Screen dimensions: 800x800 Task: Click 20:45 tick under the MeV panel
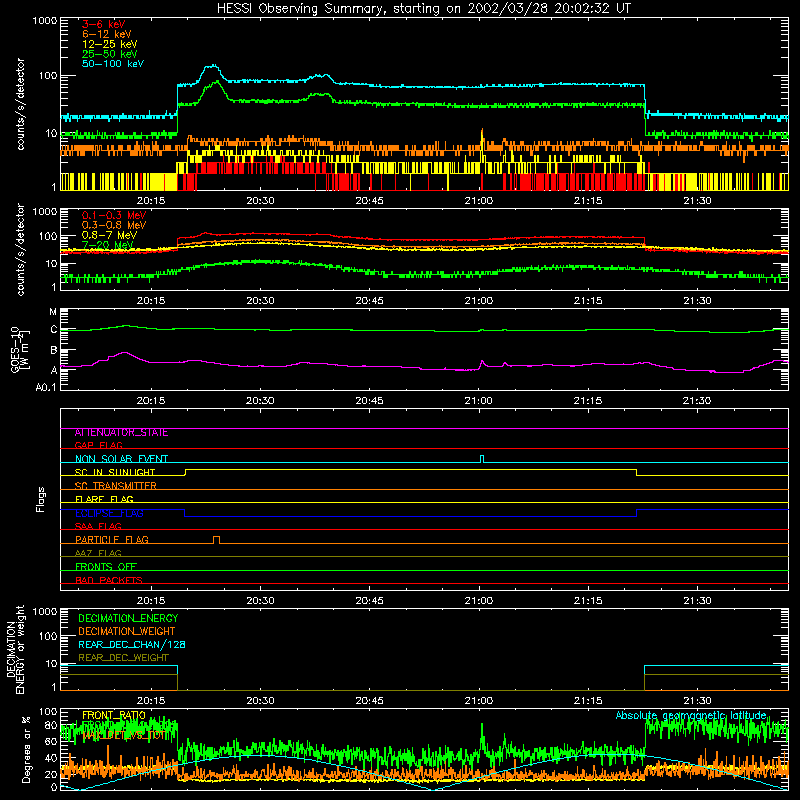(x=369, y=301)
